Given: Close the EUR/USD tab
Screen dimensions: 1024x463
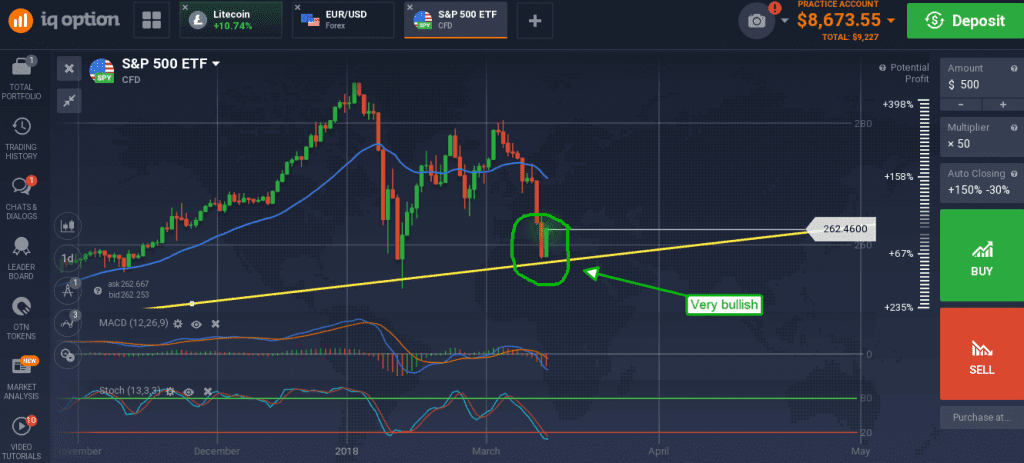Looking at the screenshot, I should click(x=297, y=8).
